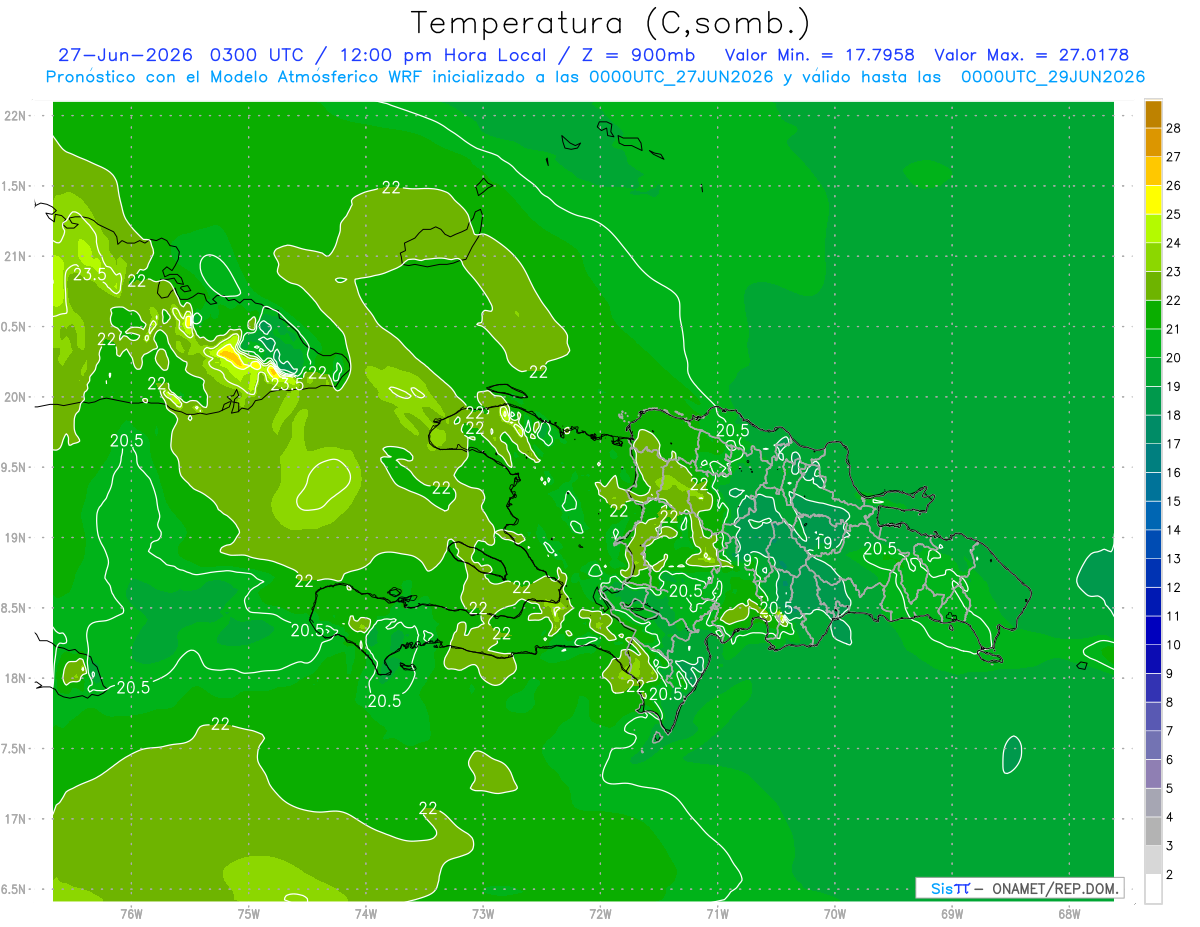Click the longitude label "75W"
The height and width of the screenshot is (927, 1200).
pos(249,913)
